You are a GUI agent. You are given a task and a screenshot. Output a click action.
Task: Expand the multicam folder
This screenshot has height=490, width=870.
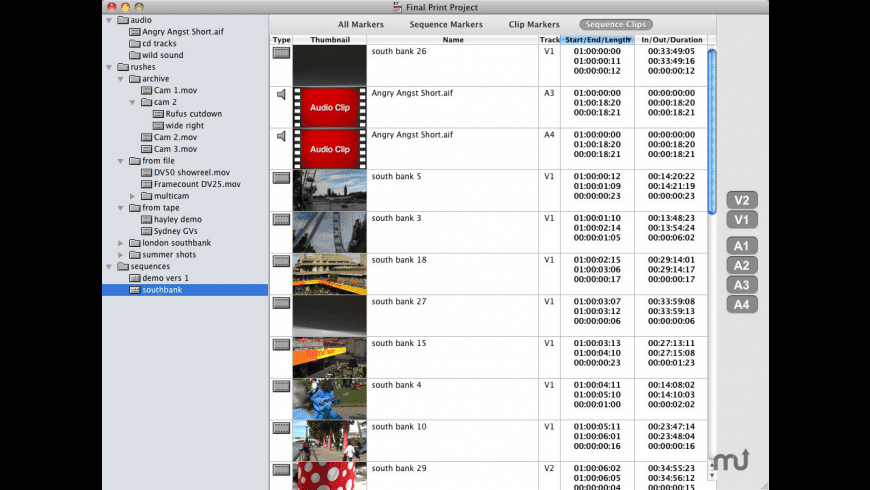click(x=133, y=196)
